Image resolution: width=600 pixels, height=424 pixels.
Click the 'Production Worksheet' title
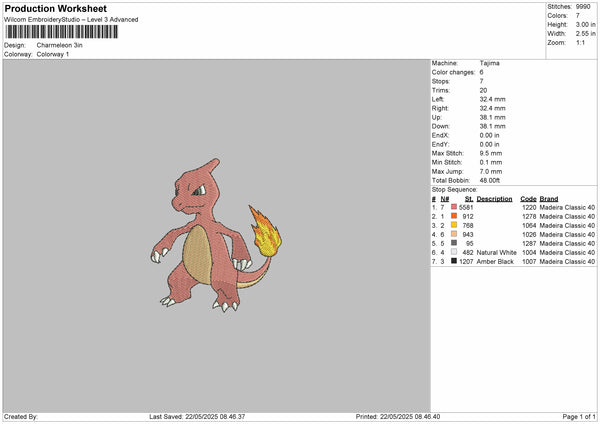55,8
